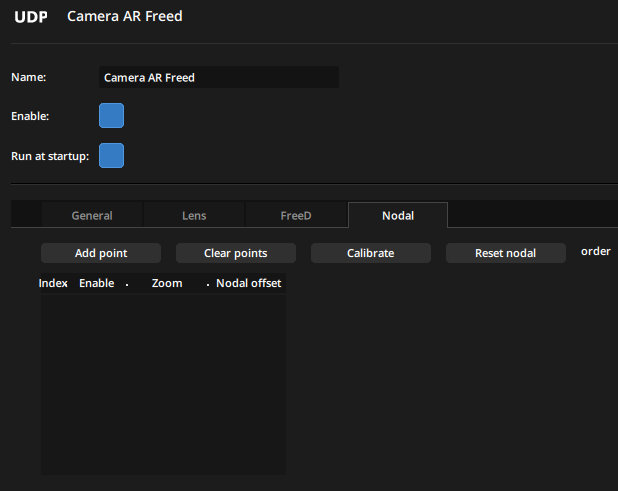Hit the Reset nodal button
Screen dimensions: 618x491
[x=506, y=253]
